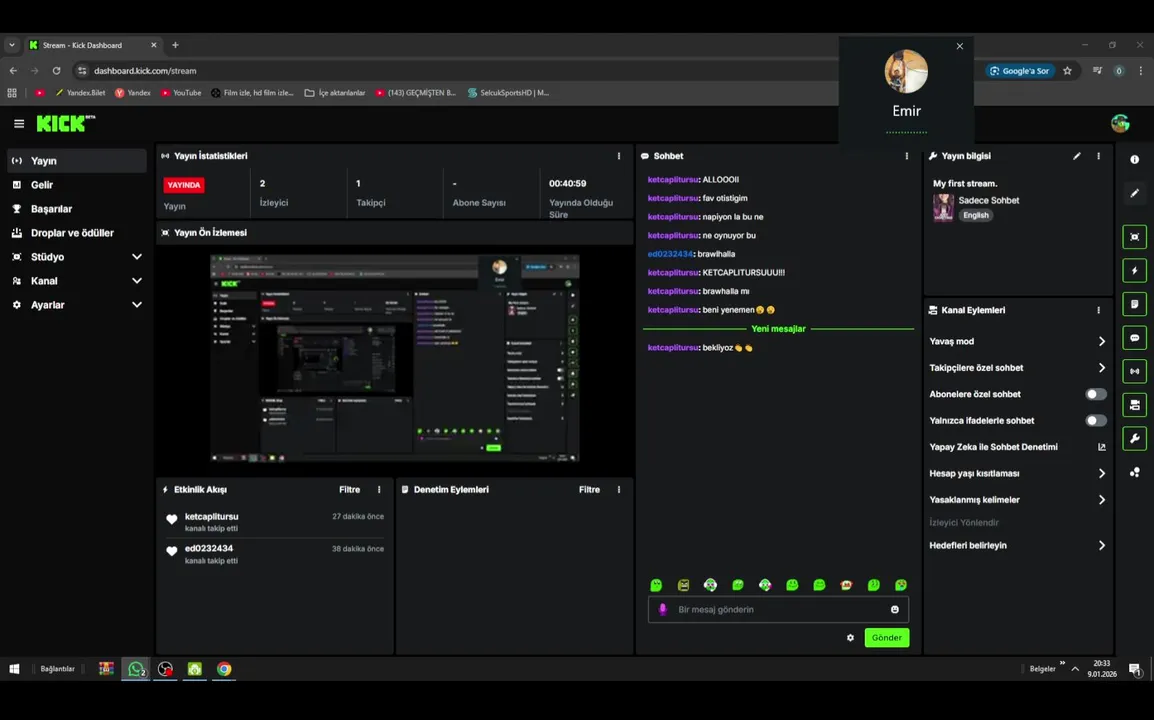Screen dimensions: 1154x720
Task: Insert the red-haired emote in emote row
Action: point(846,585)
